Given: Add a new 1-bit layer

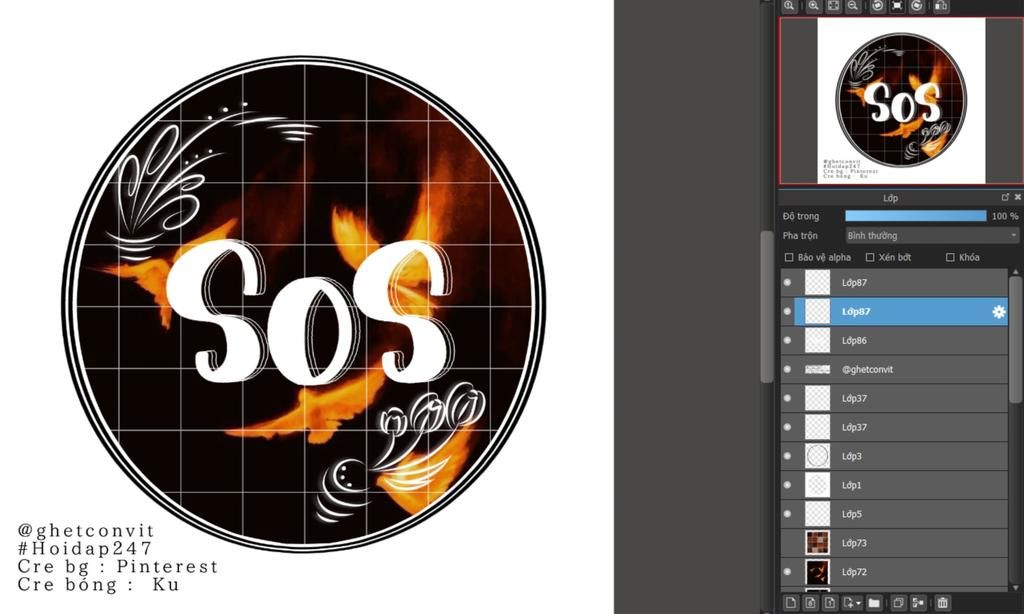Looking at the screenshot, I should tap(830, 603).
